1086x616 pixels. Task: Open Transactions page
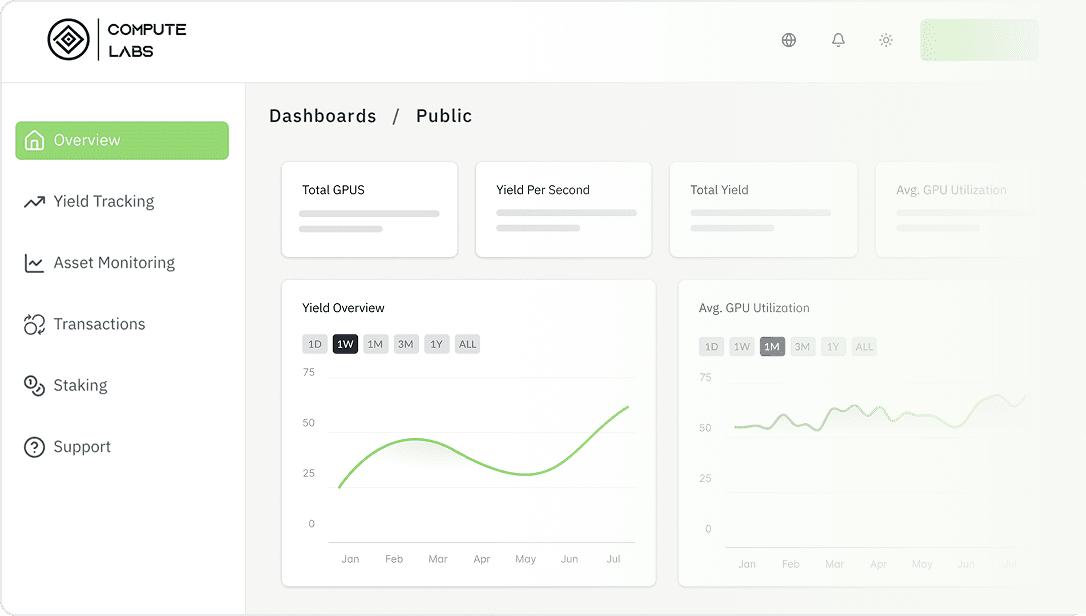click(x=99, y=324)
